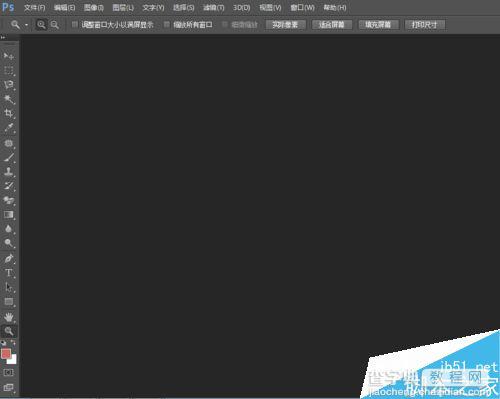Open the 视图(V) menu
Screen dimensions: 500x399
(x=270, y=7)
